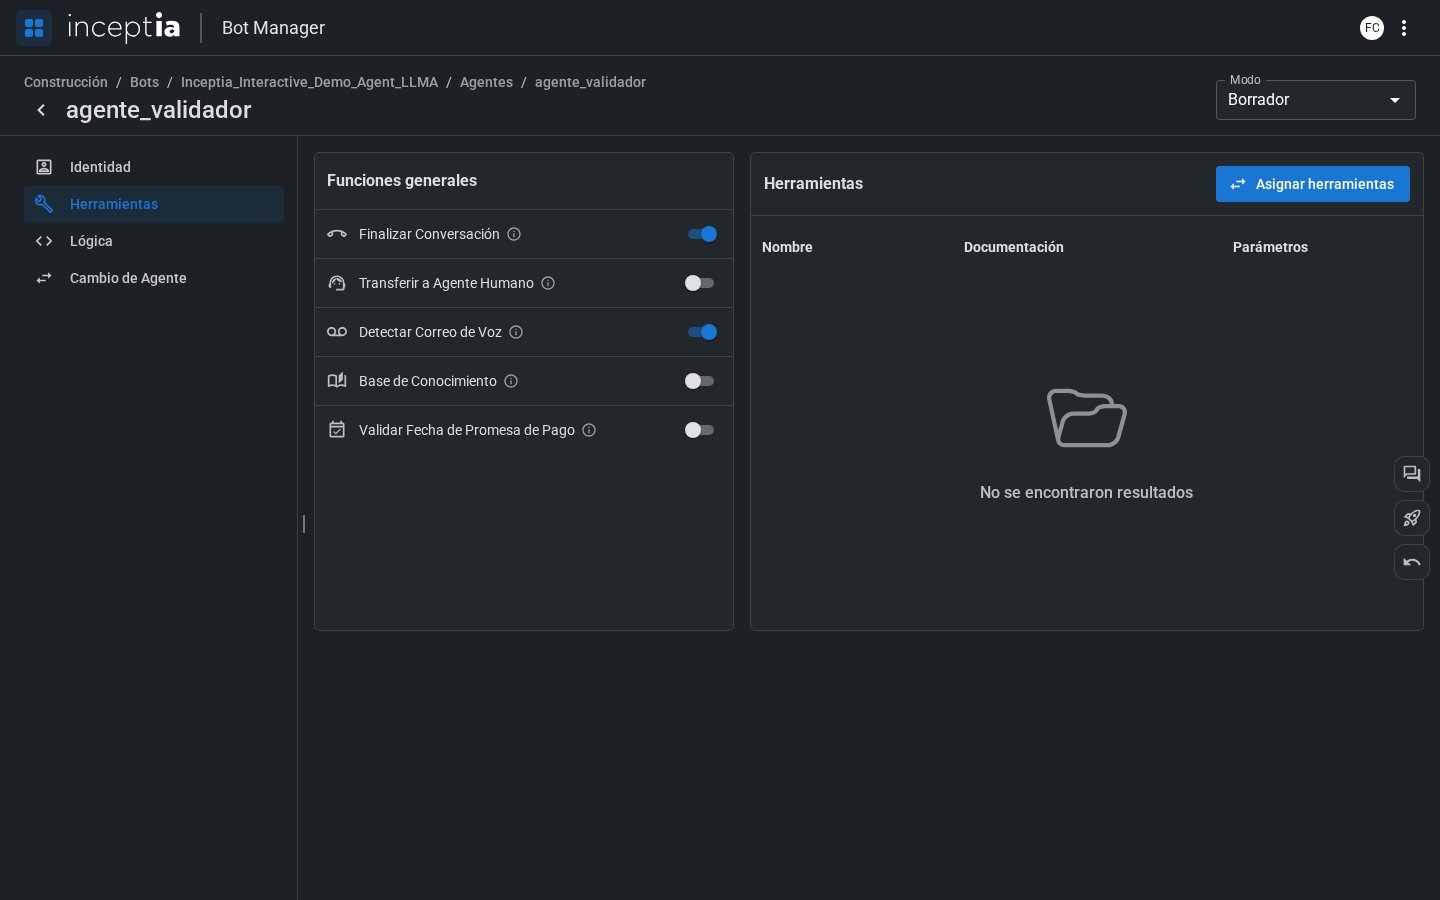Select Herramientas in the sidebar

click(154, 204)
